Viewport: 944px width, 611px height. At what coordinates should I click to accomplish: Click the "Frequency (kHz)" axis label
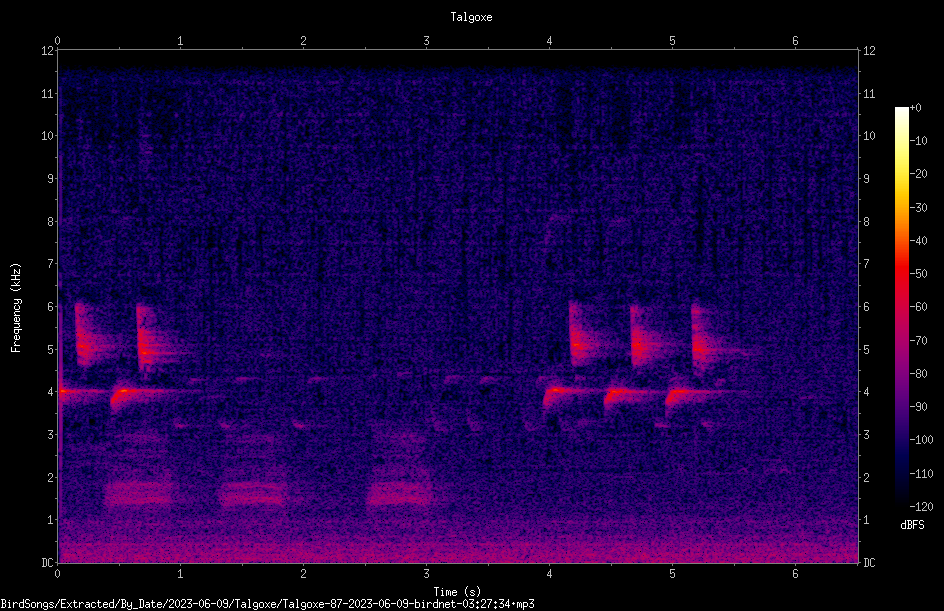(x=16, y=308)
